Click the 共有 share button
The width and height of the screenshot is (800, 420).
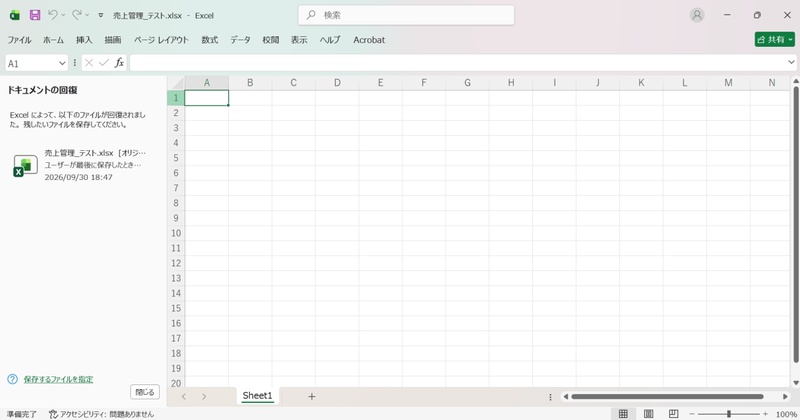(774, 39)
